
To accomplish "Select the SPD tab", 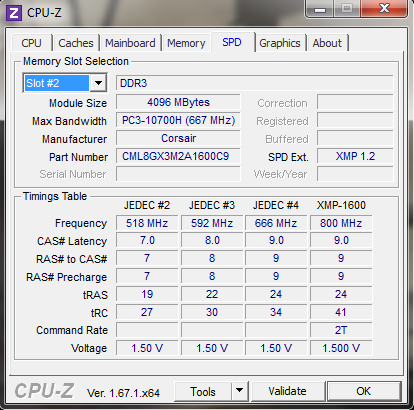I will pyautogui.click(x=232, y=42).
